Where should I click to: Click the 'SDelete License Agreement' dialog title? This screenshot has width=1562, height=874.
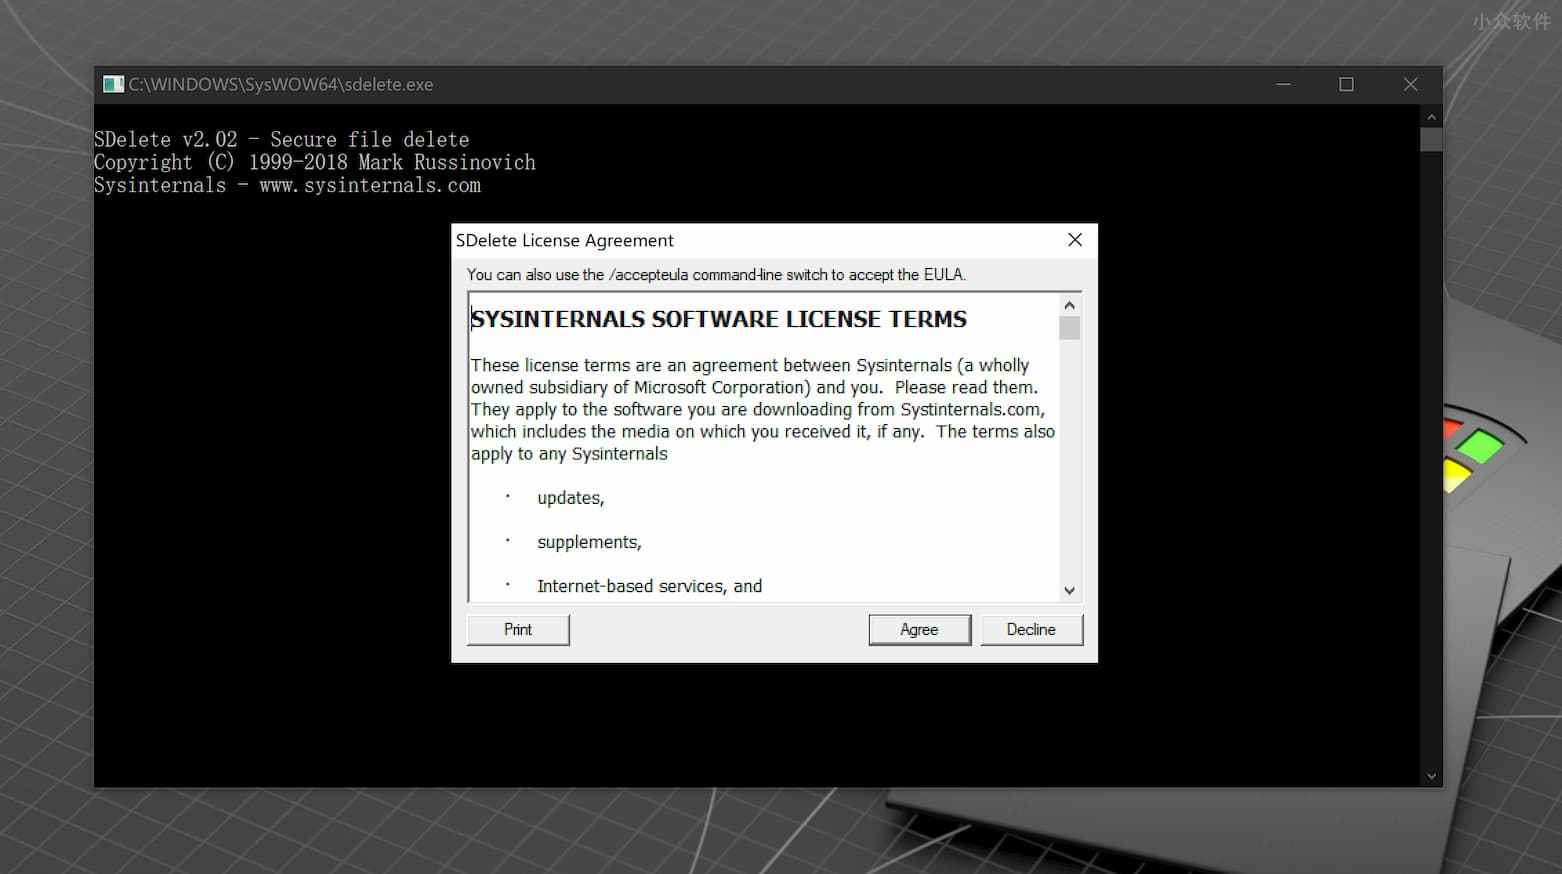[x=565, y=240]
